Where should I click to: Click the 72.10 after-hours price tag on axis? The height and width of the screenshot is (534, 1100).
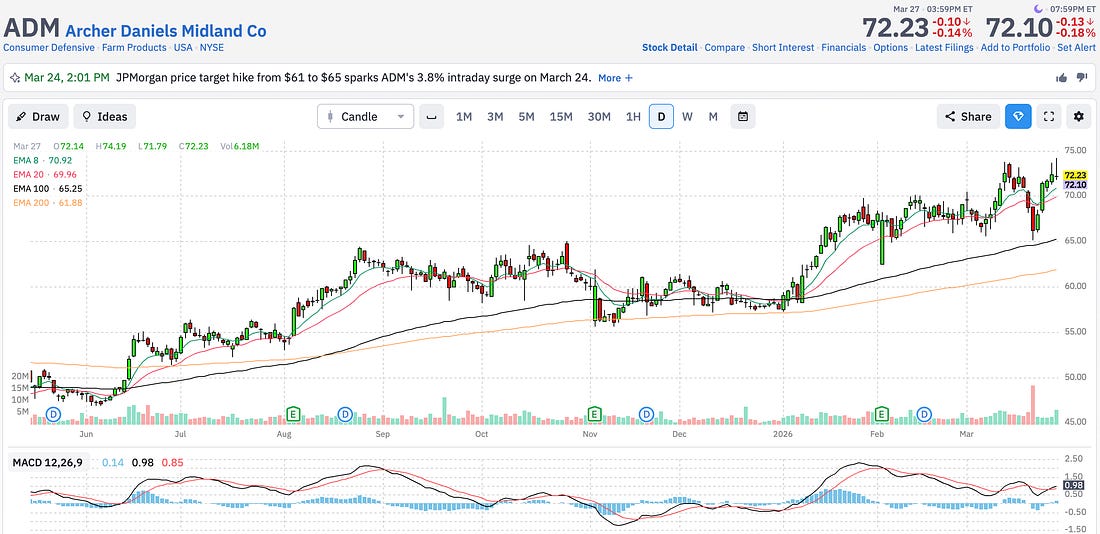pyautogui.click(x=1075, y=185)
